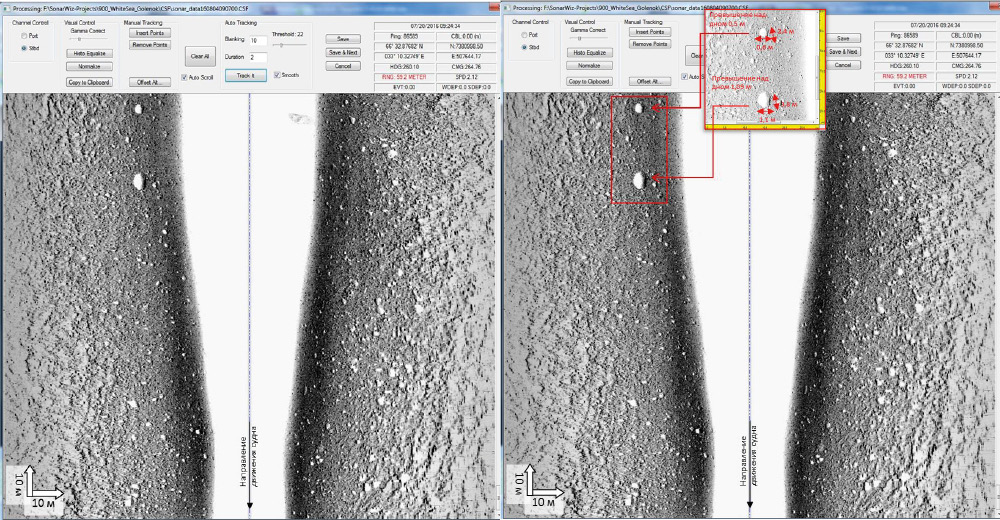Click the SPD:2.12 field in left window

tap(465, 77)
